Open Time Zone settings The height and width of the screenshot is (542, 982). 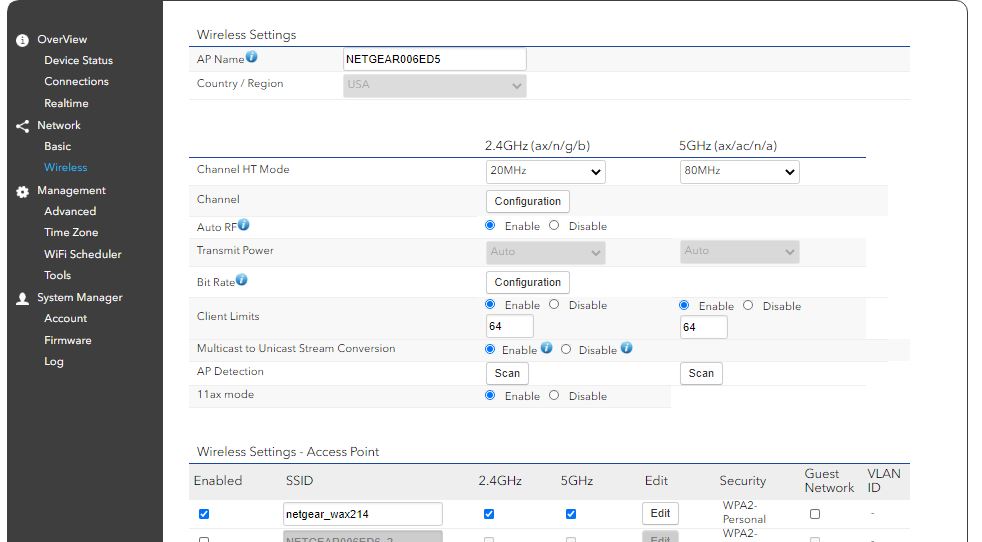(71, 232)
